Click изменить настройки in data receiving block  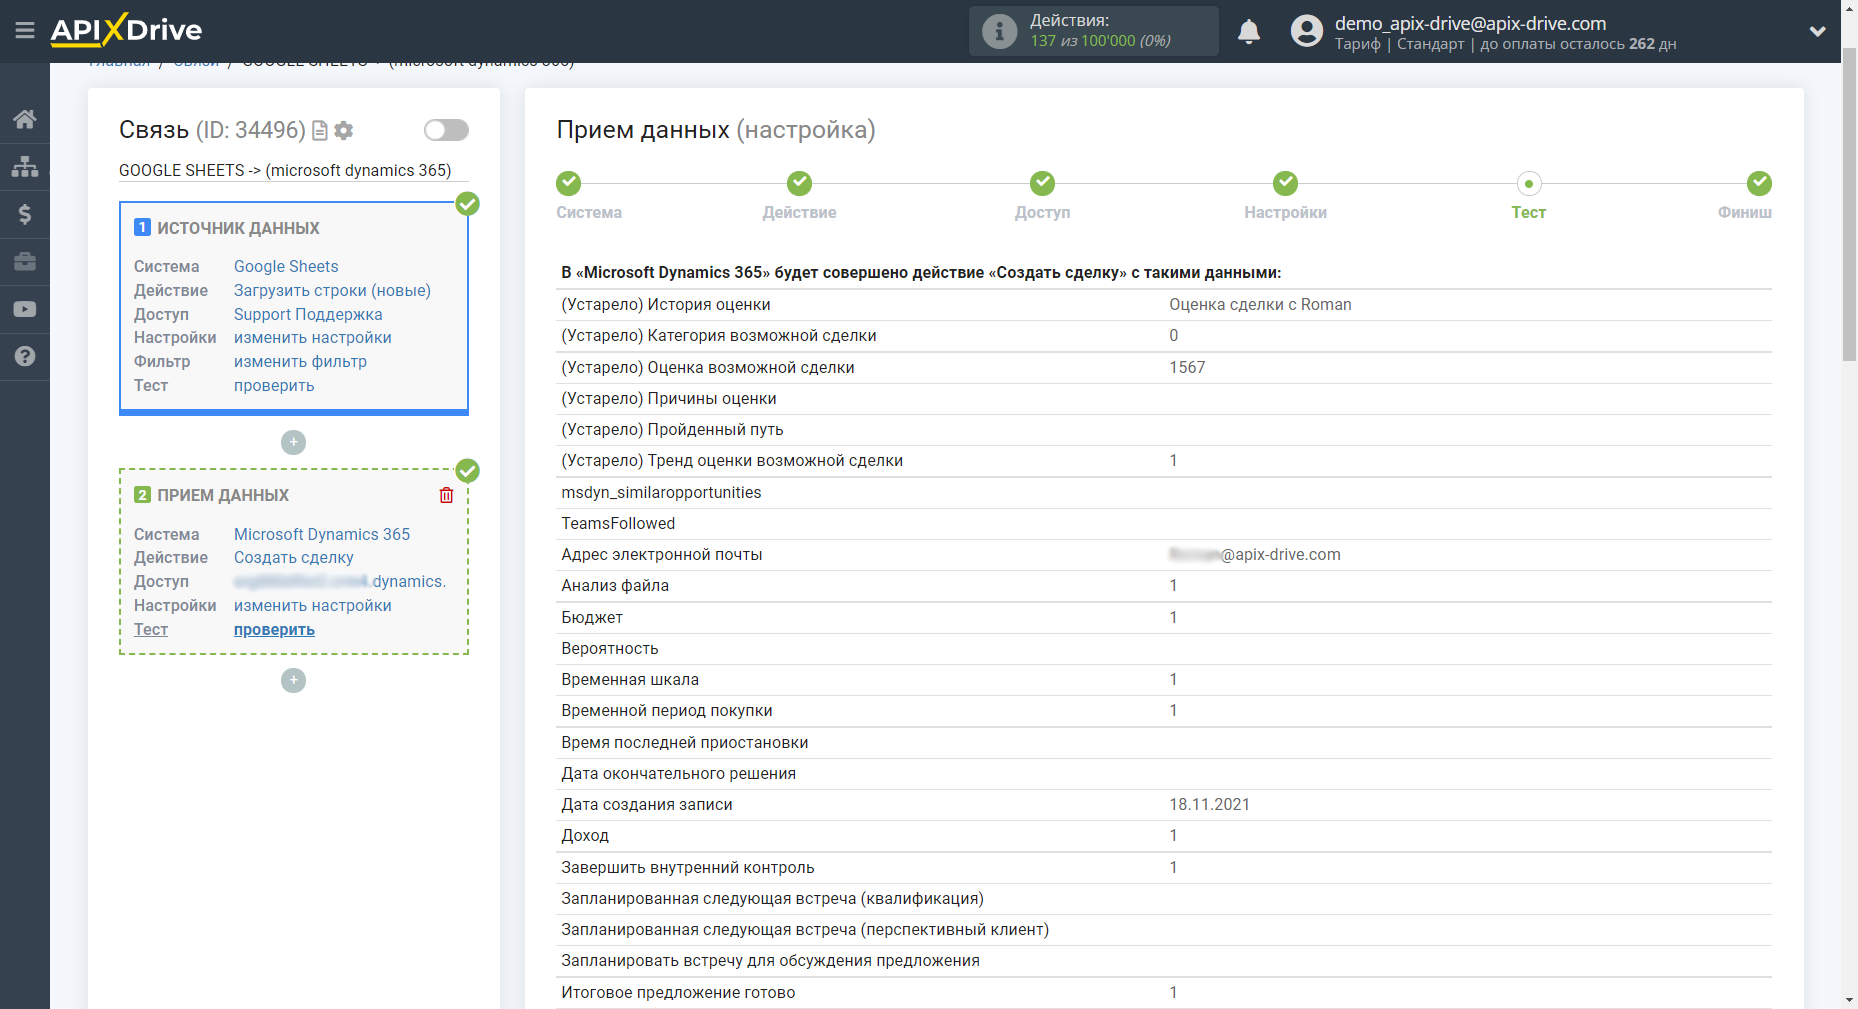[313, 605]
